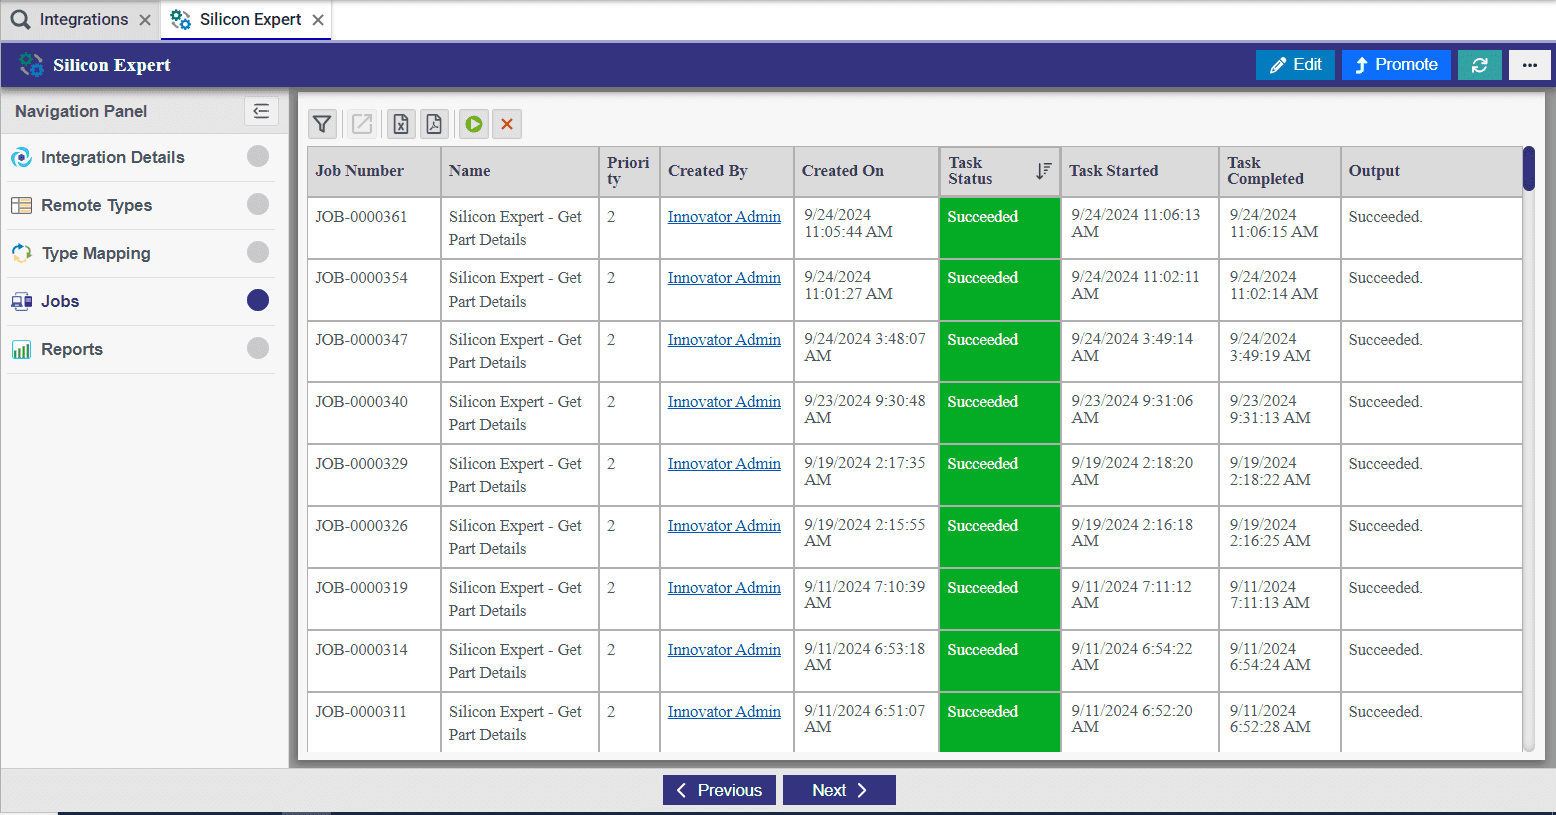Click the Silicon Expert gear logo in header
1556x815 pixels.
click(31, 65)
